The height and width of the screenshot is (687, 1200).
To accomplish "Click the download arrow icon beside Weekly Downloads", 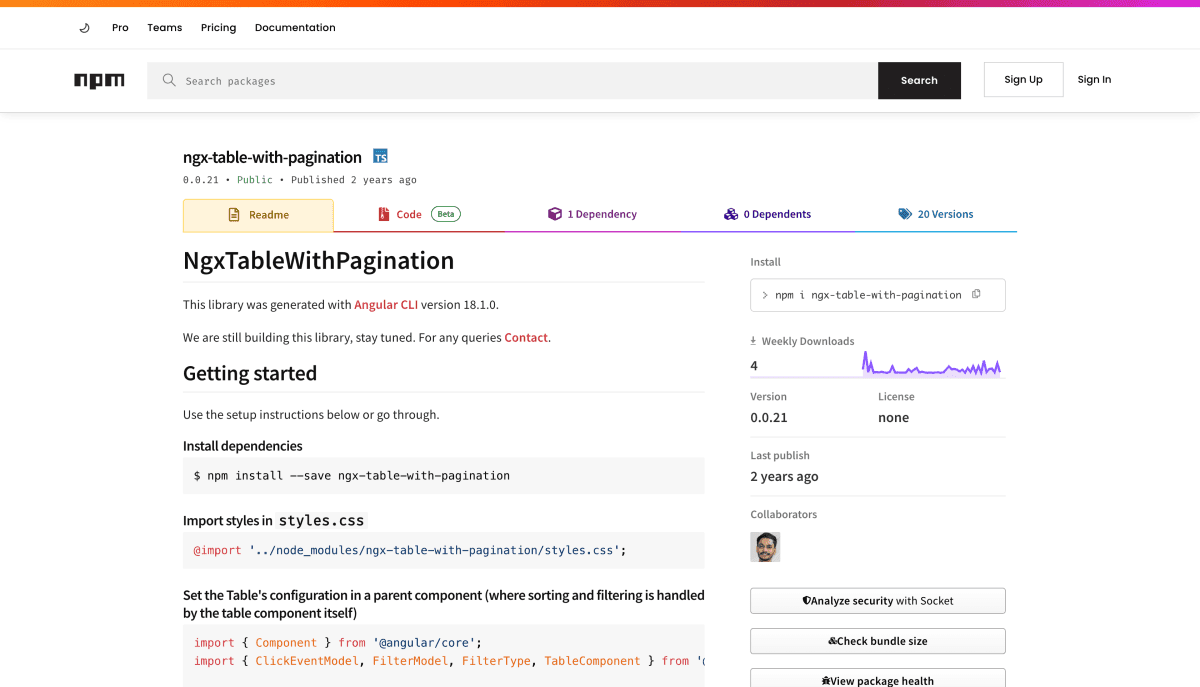I will point(754,341).
